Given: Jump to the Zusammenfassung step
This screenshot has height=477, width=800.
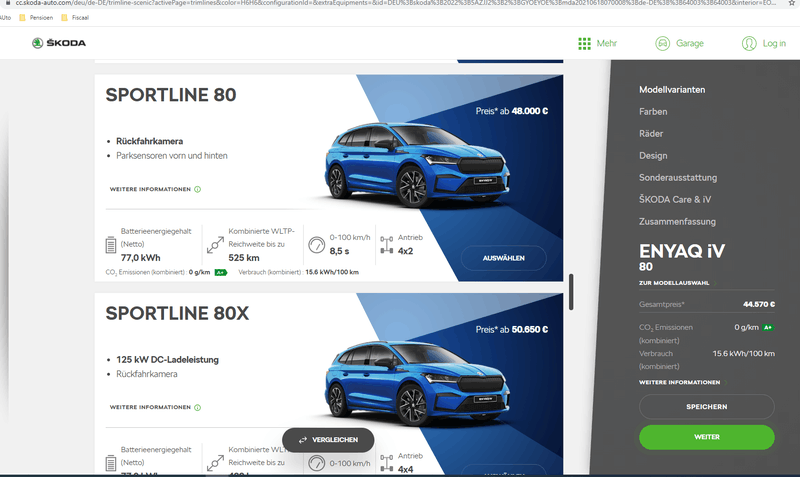Looking at the screenshot, I should click(677, 221).
